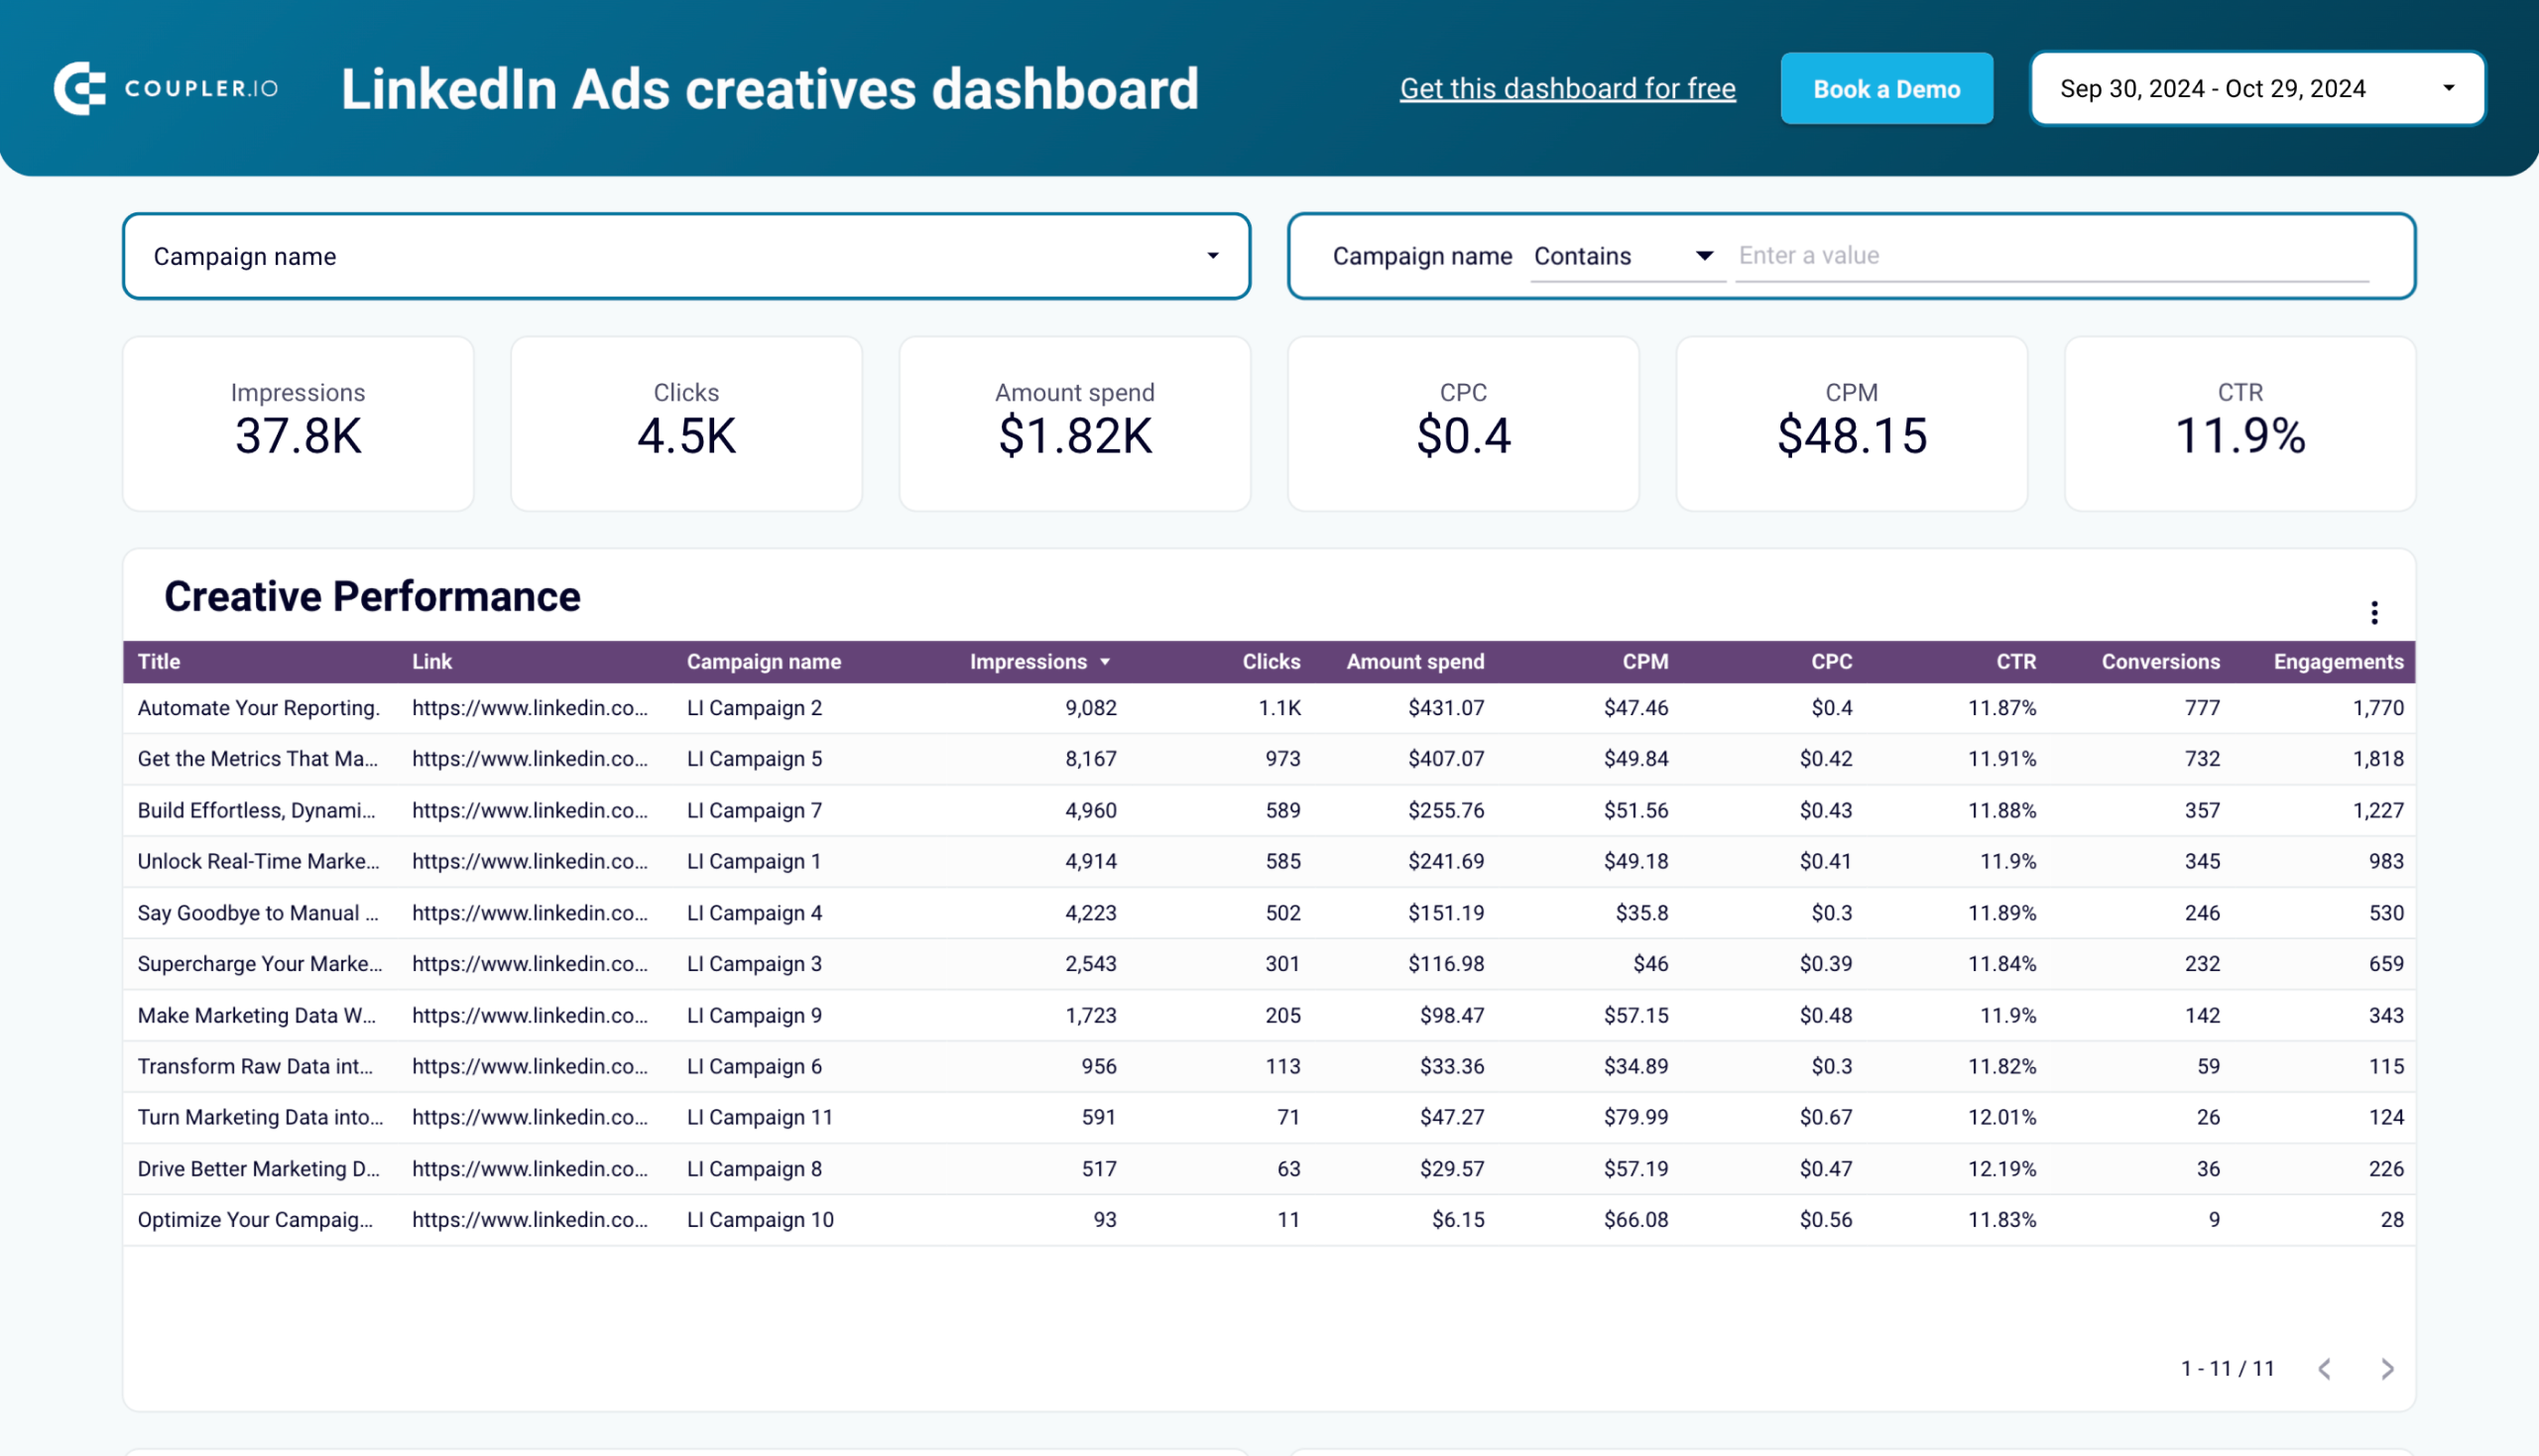Sort by the Engagements column header
This screenshot has width=2539, height=1456.
(2338, 662)
